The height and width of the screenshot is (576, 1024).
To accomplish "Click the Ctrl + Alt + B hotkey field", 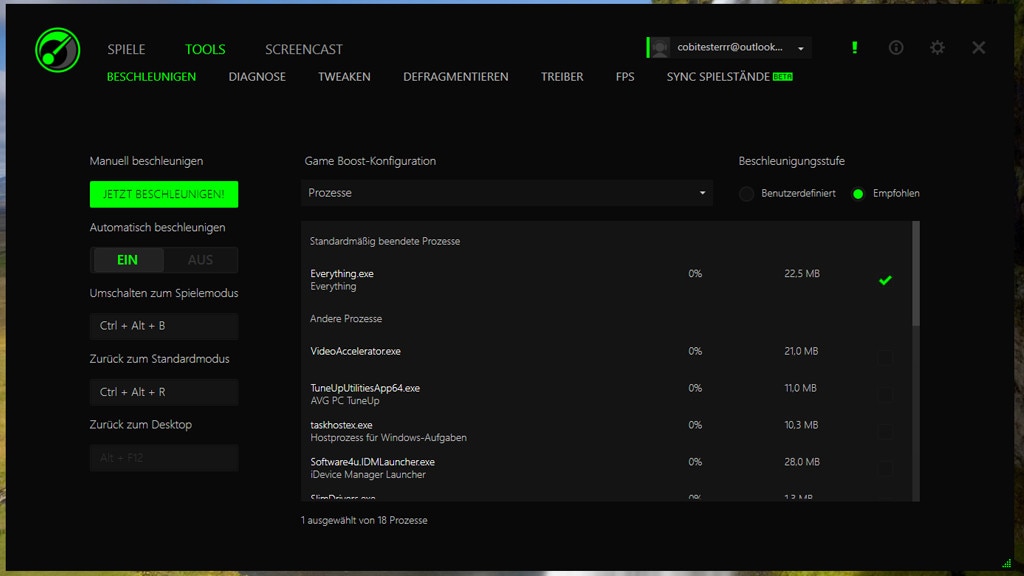I will pyautogui.click(x=164, y=326).
